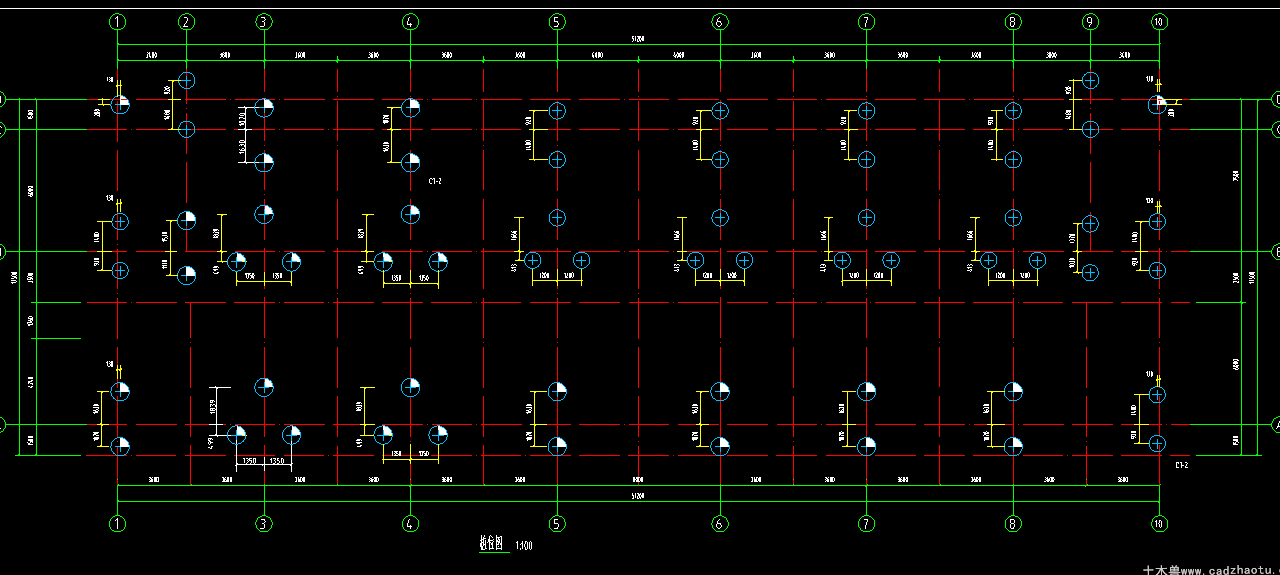1280x575 pixels.
Task: Click axis bubble 7 at top
Action: click(x=866, y=21)
